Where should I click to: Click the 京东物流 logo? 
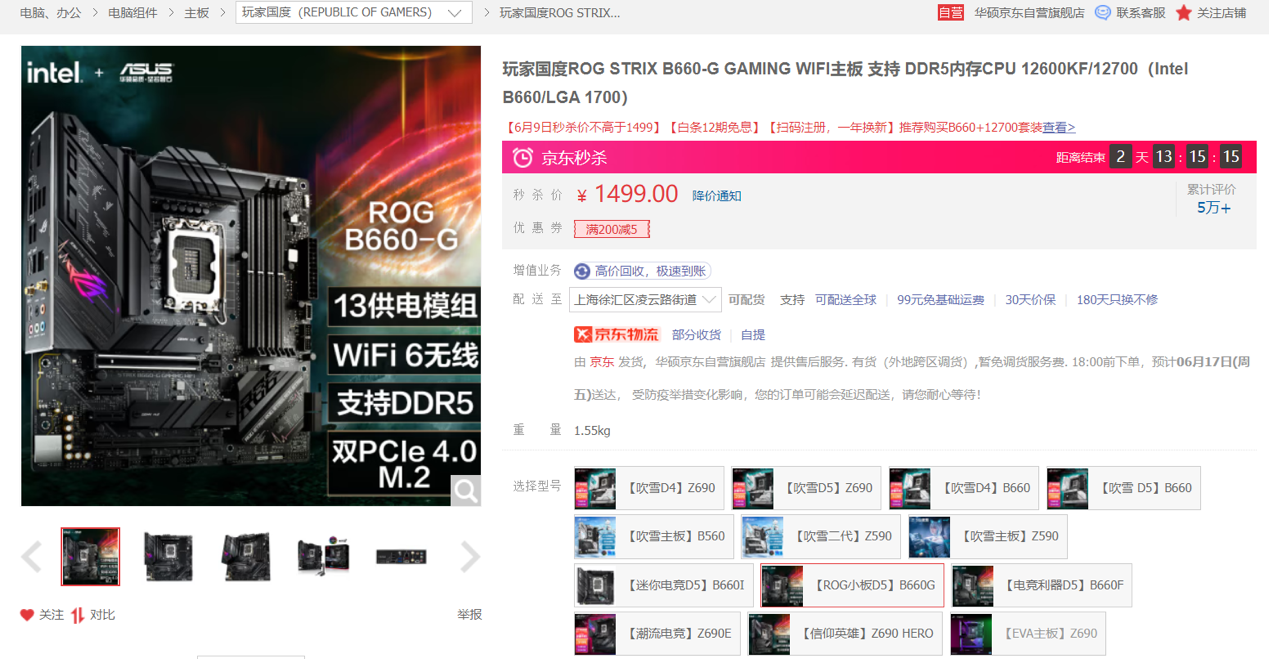click(x=617, y=334)
